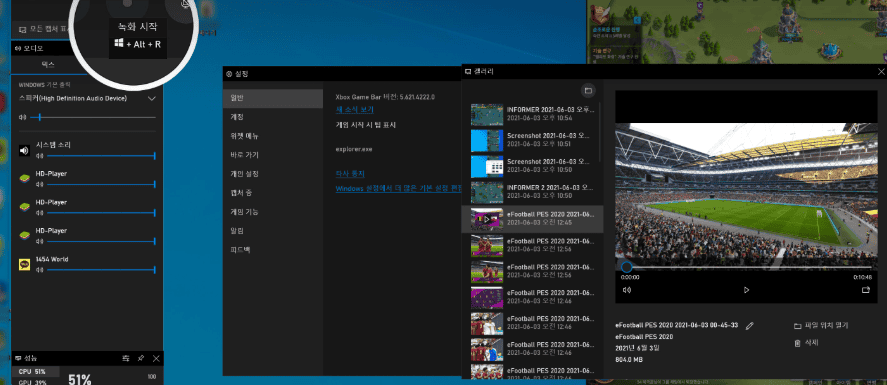
Task: Click the 1454 World app icon
Action: tap(24, 265)
